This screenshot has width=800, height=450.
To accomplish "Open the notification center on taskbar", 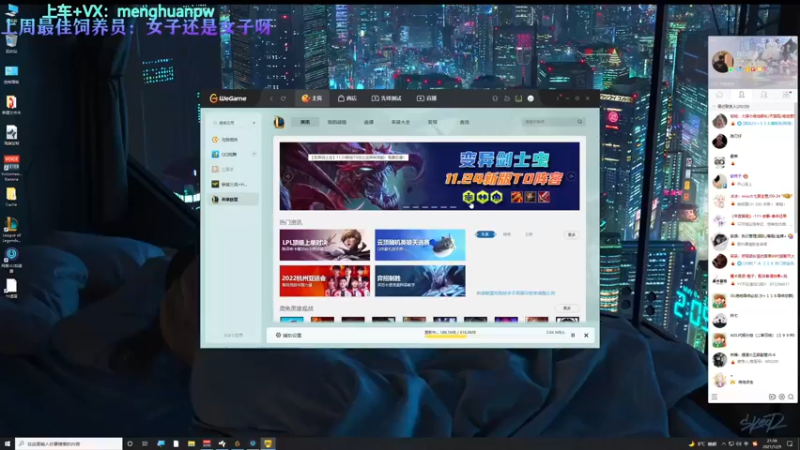I will coord(790,444).
